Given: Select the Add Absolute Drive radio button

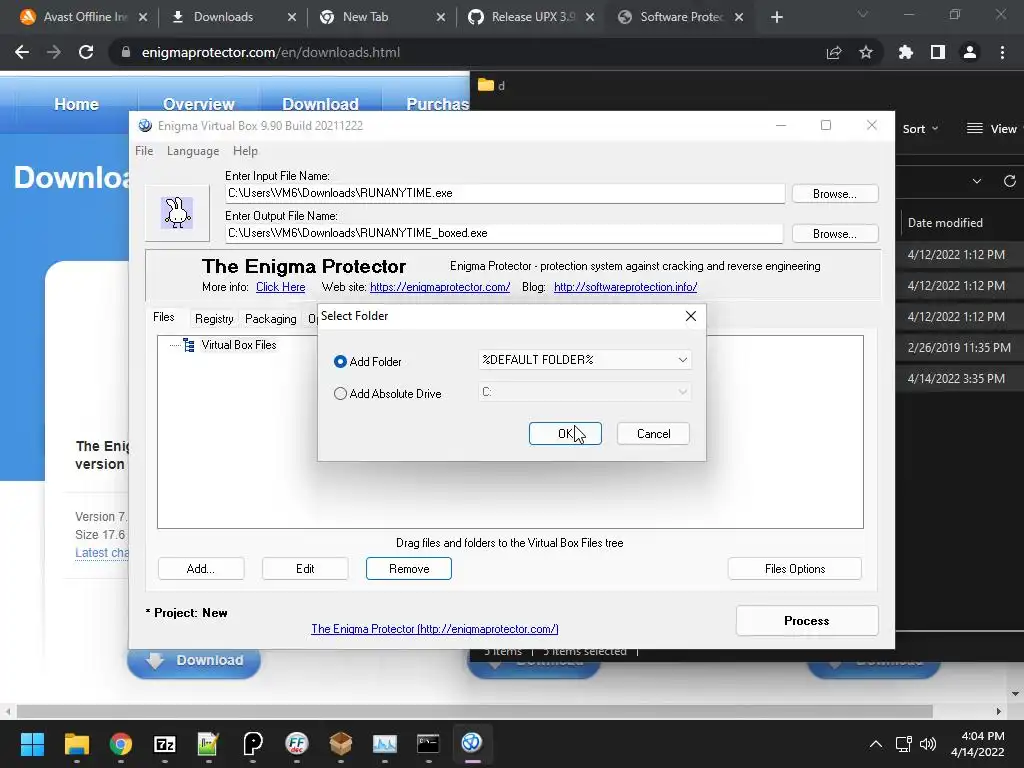Looking at the screenshot, I should coord(340,393).
